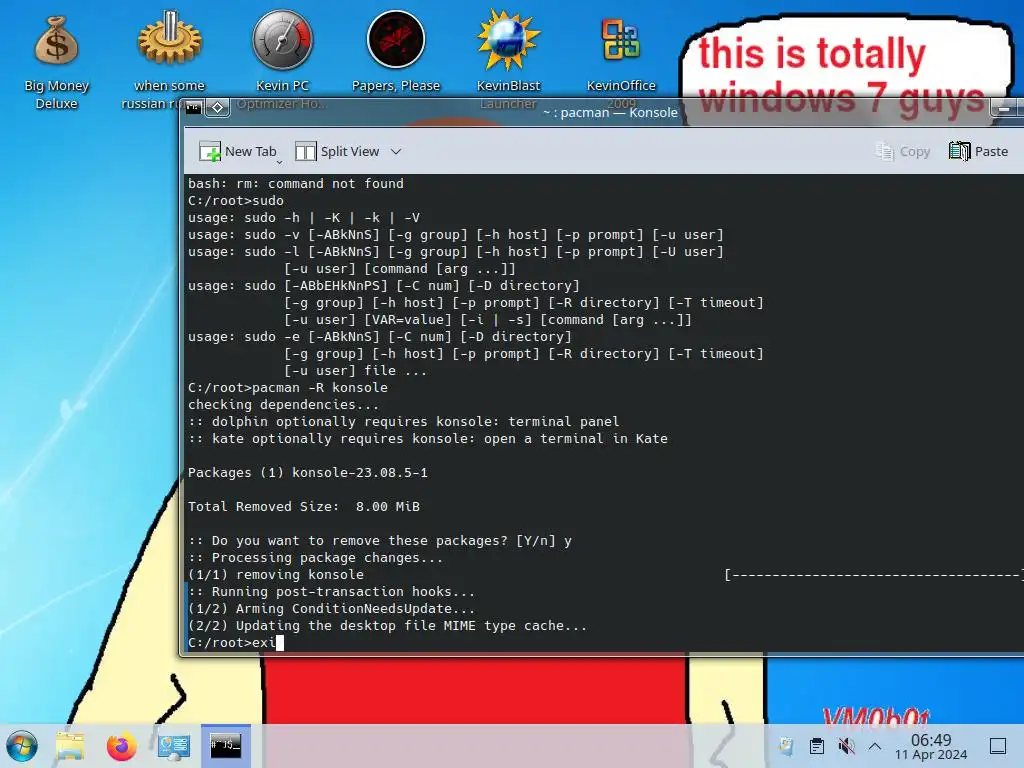Click 'bash: rm: command not found' line

(296, 184)
